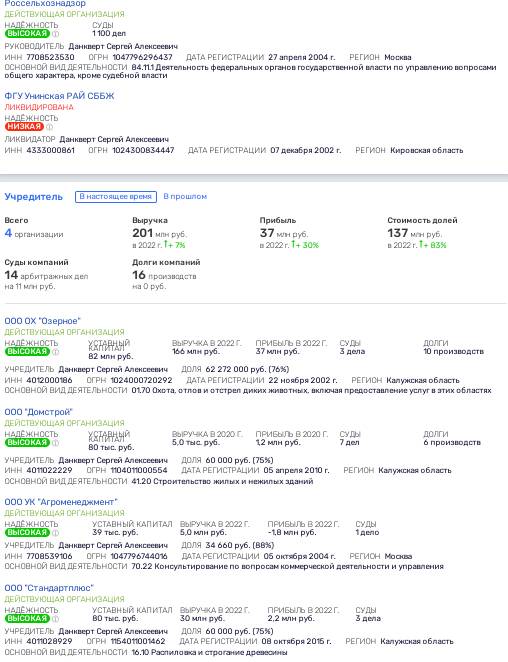
Task: Select INN 4011022229
Action: [49, 470]
